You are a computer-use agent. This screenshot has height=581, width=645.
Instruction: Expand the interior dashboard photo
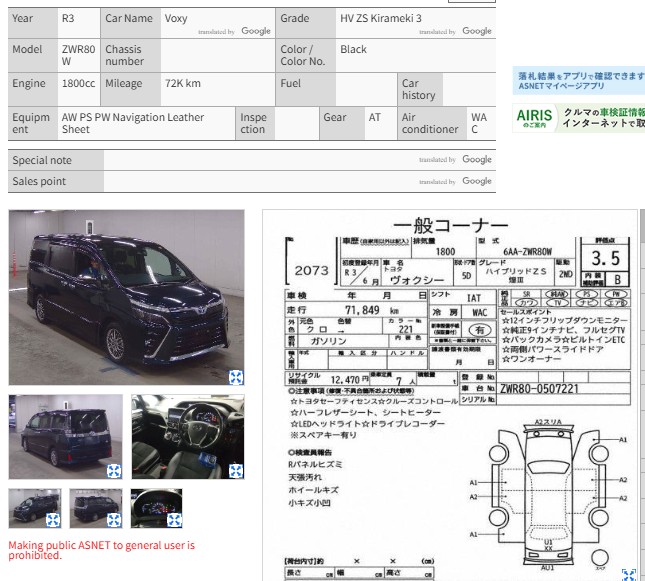pyautogui.click(x=236, y=471)
